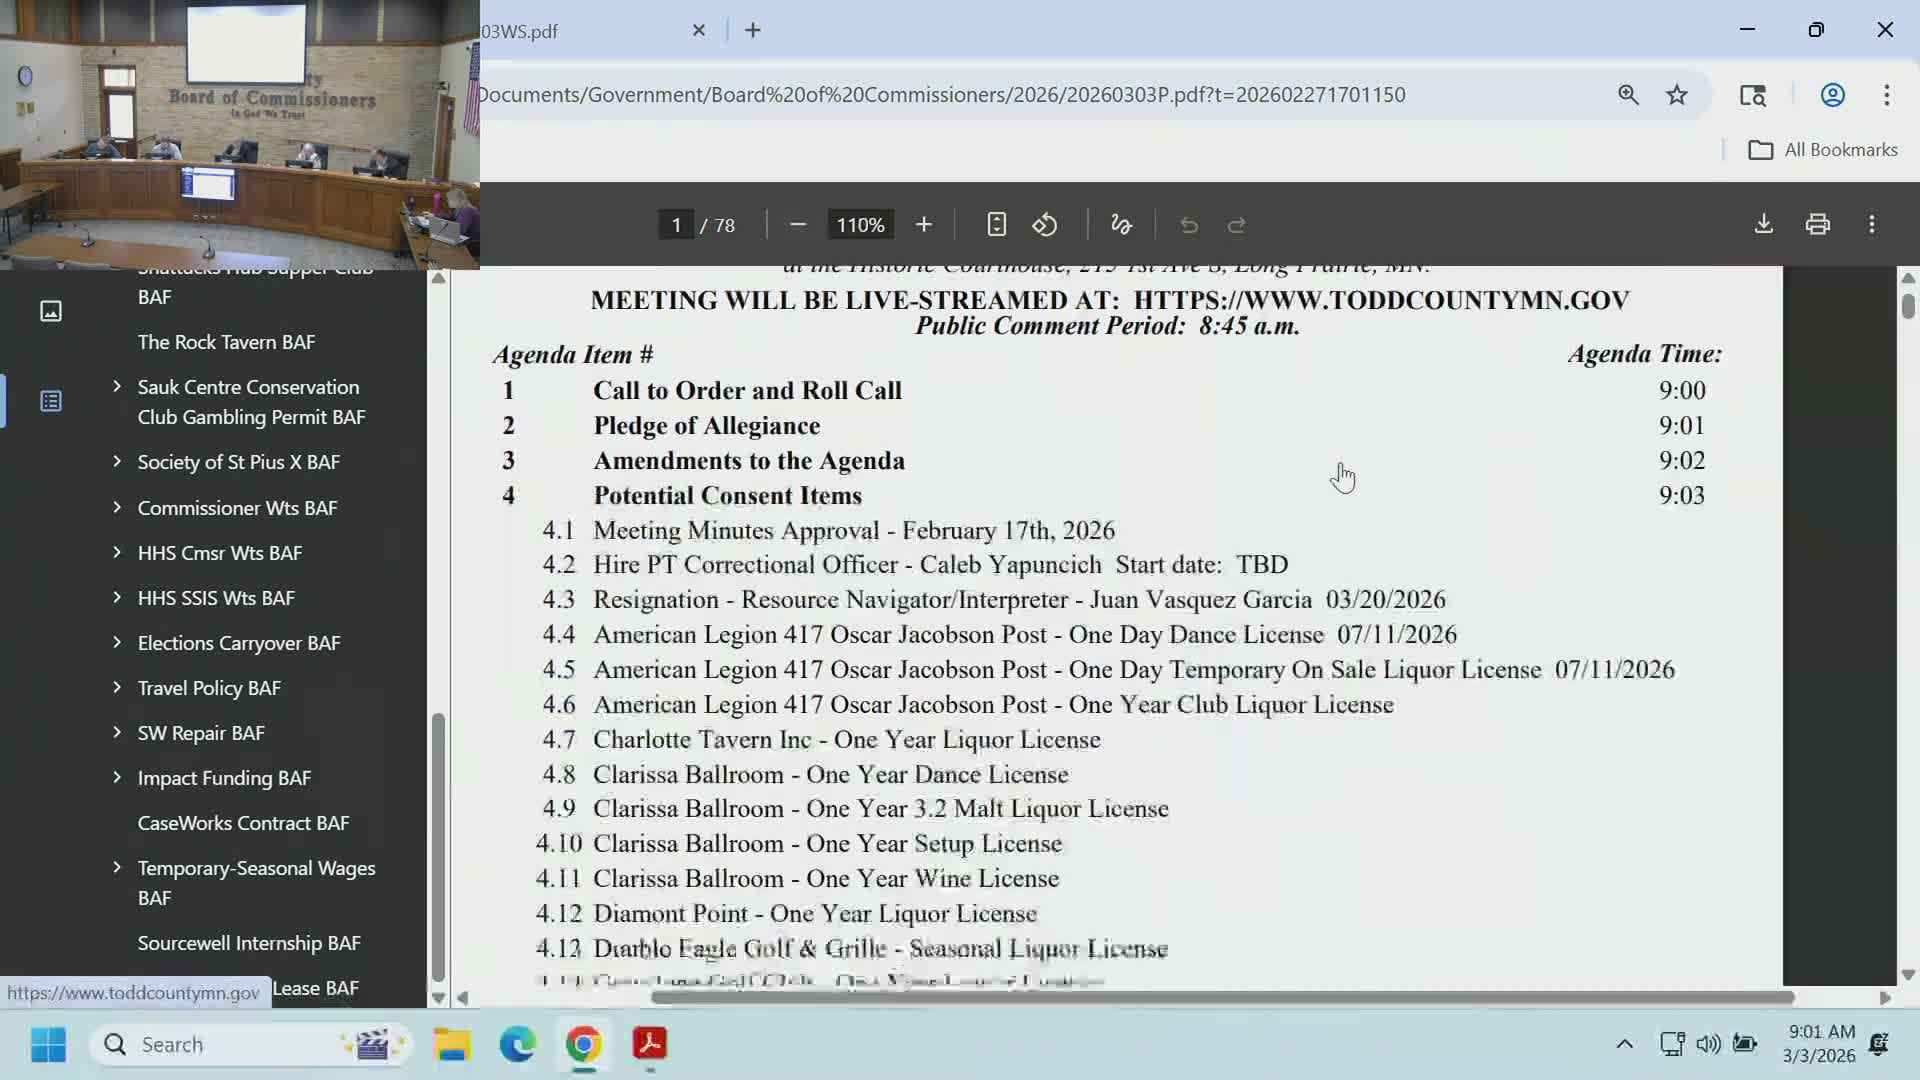Open the Adobe Acrobat app from taskbar
This screenshot has height=1080, width=1920.
click(650, 1044)
